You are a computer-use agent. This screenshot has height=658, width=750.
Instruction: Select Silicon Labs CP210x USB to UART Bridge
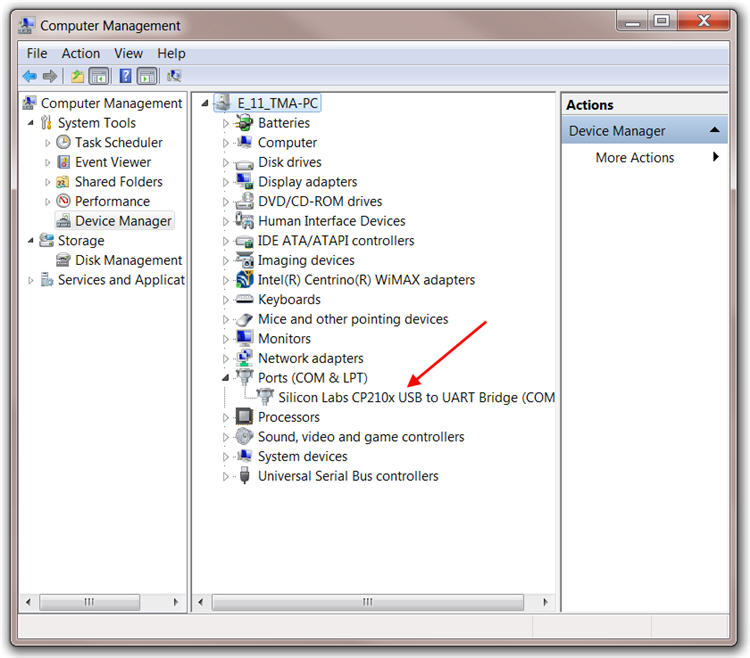click(416, 397)
